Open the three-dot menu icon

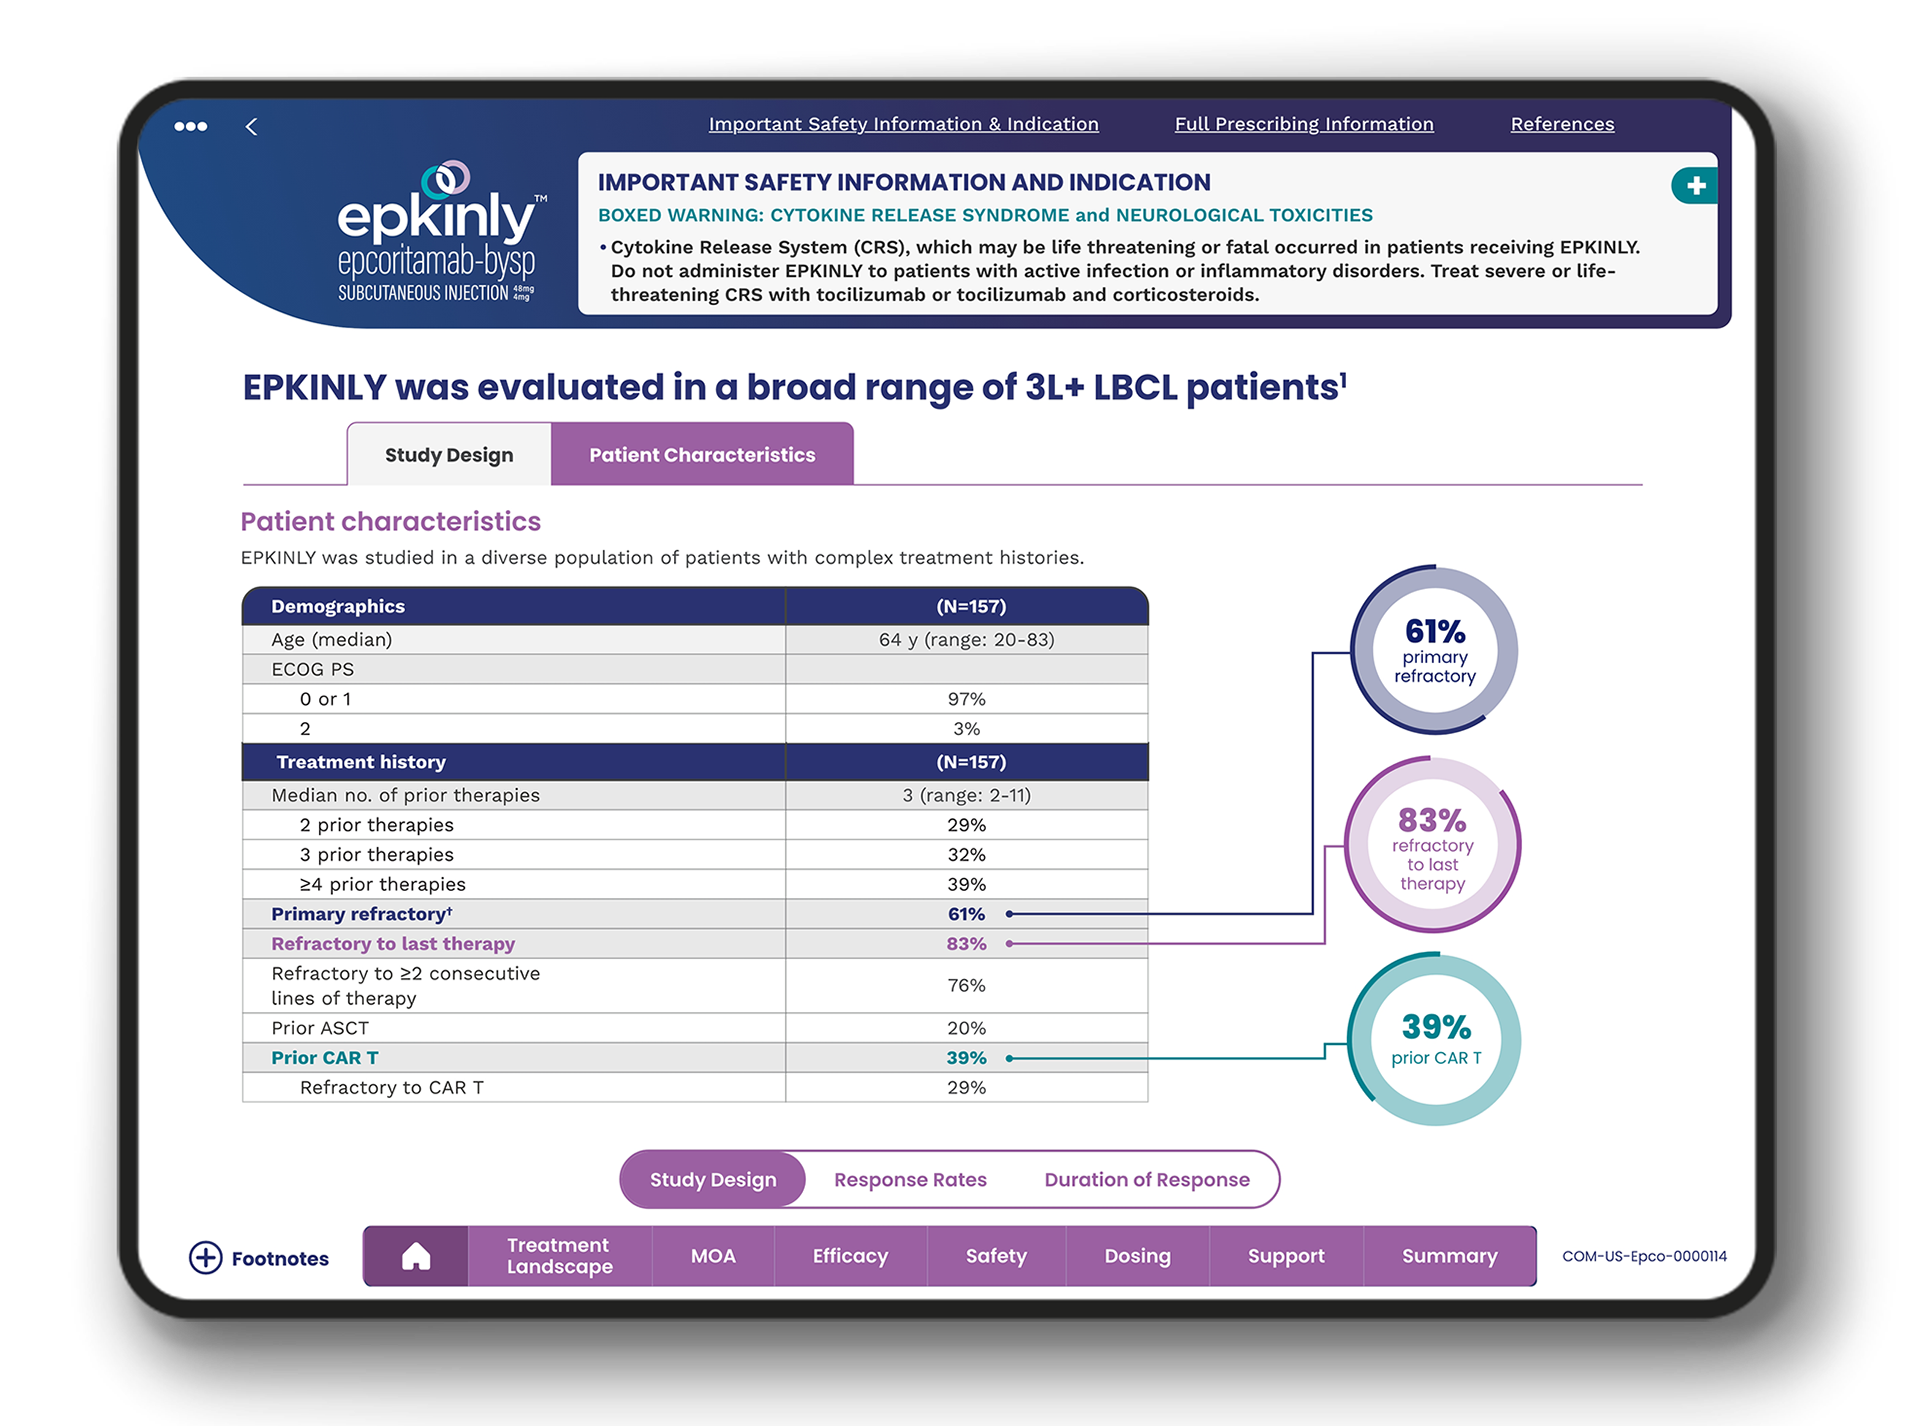(x=190, y=126)
